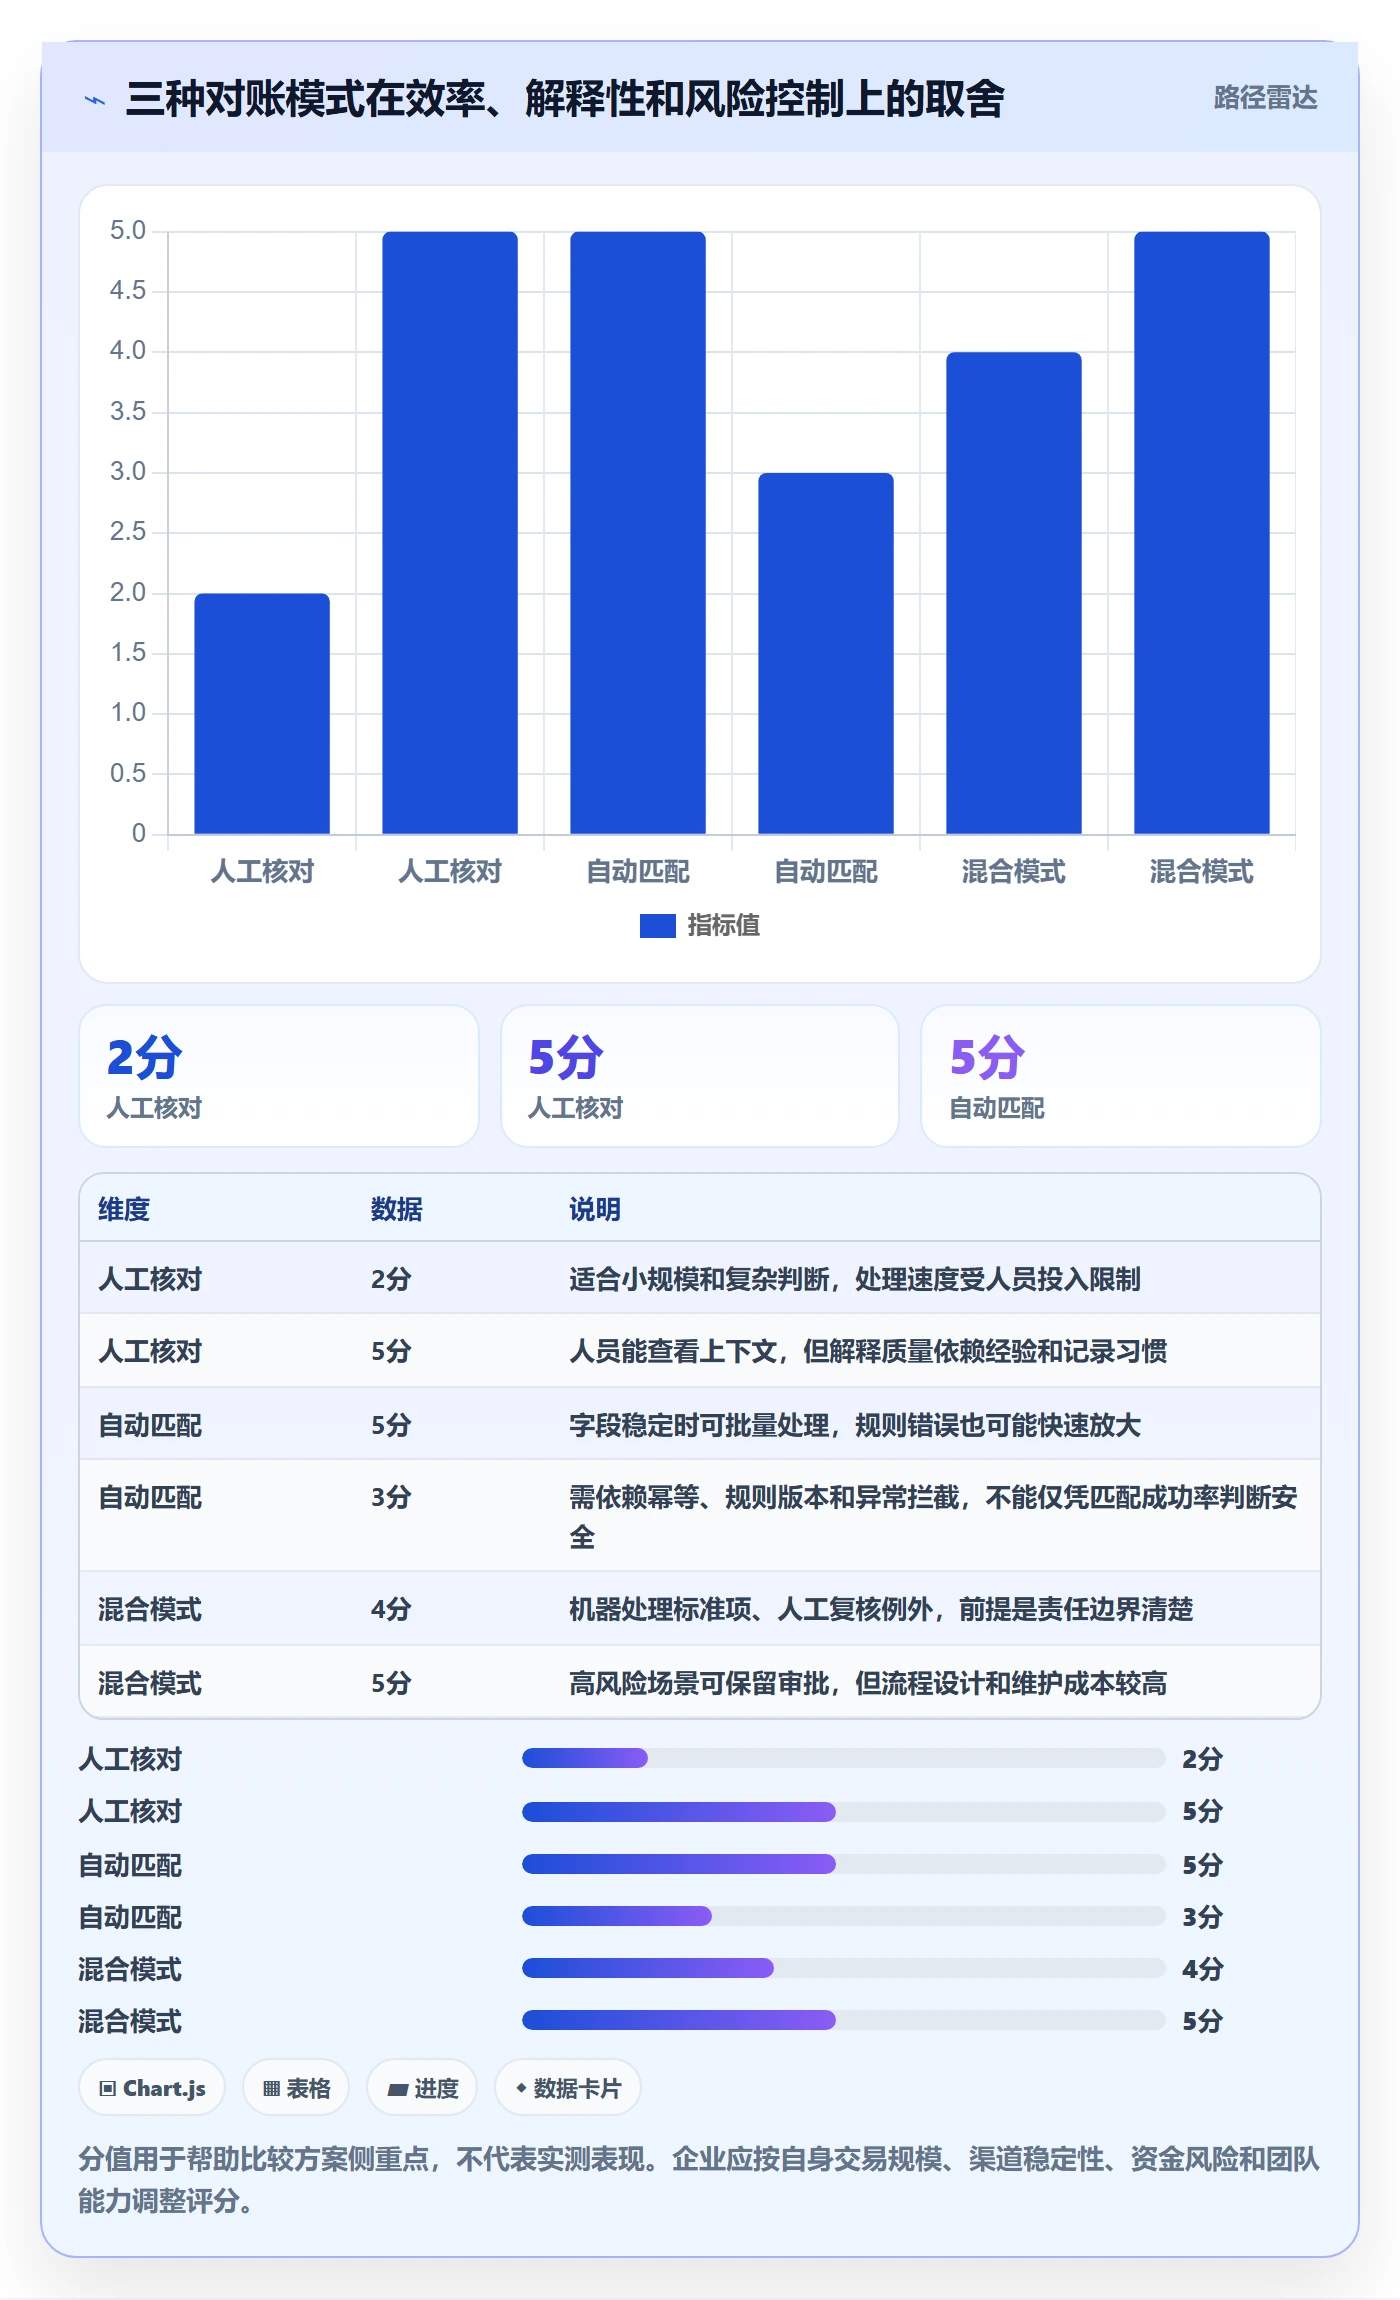The width and height of the screenshot is (1400, 2300).
Task: Select the 人工核对 chart bar reaching 2.0
Action: coord(262,713)
